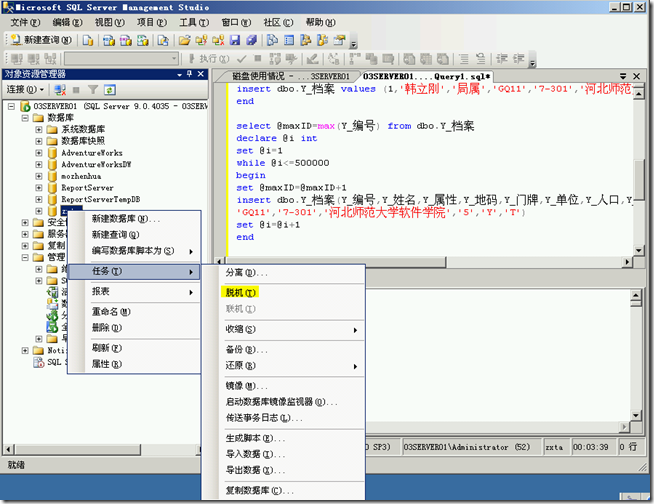Open the 对象资源管理器 window position dropdown arrow
Screen dimensions: 654x504
click(179, 74)
